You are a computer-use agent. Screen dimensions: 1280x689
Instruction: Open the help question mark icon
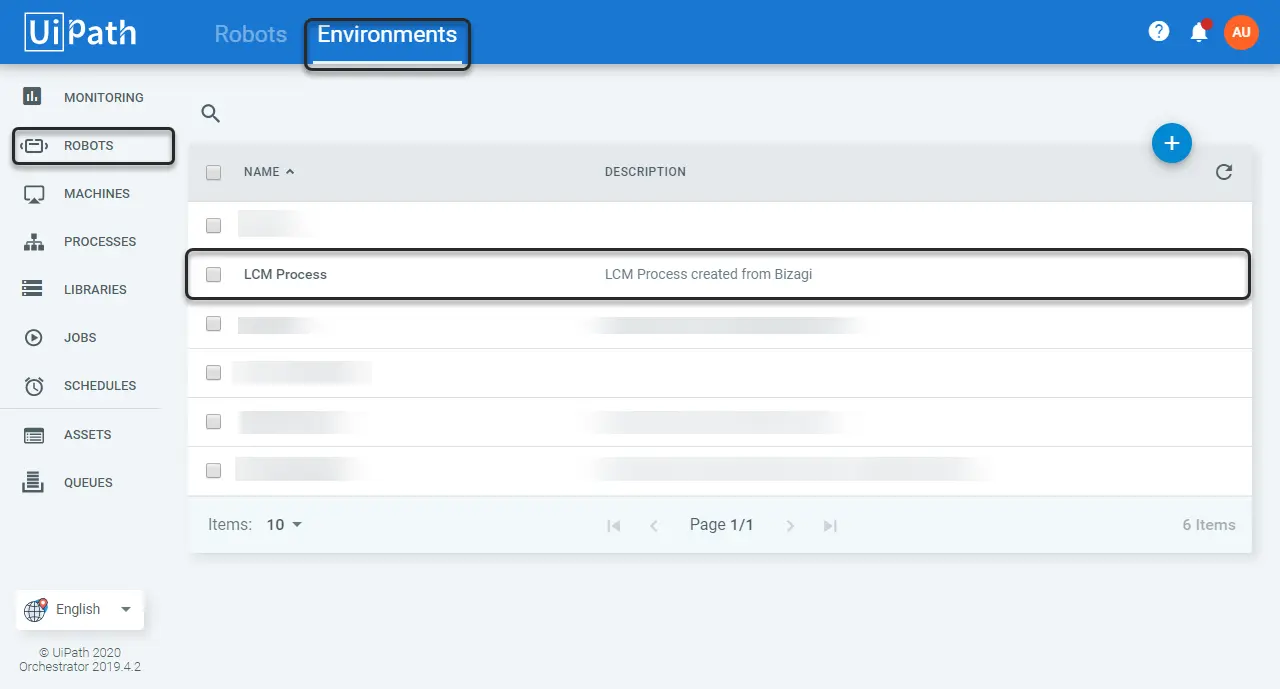(x=1159, y=32)
